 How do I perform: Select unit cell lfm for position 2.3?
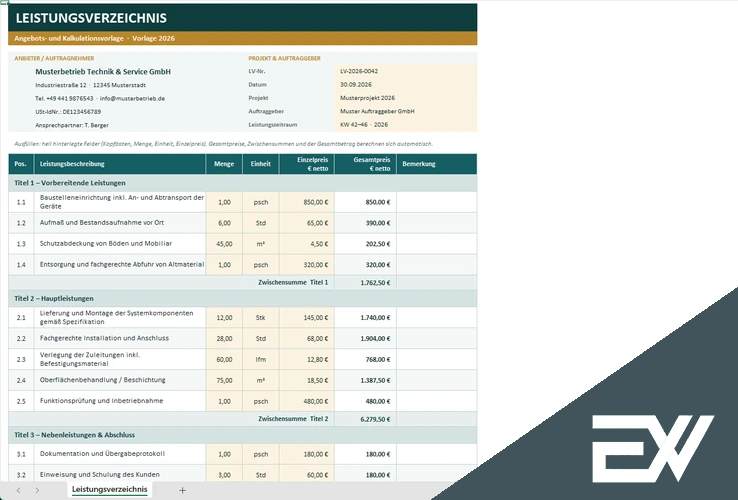click(x=261, y=359)
